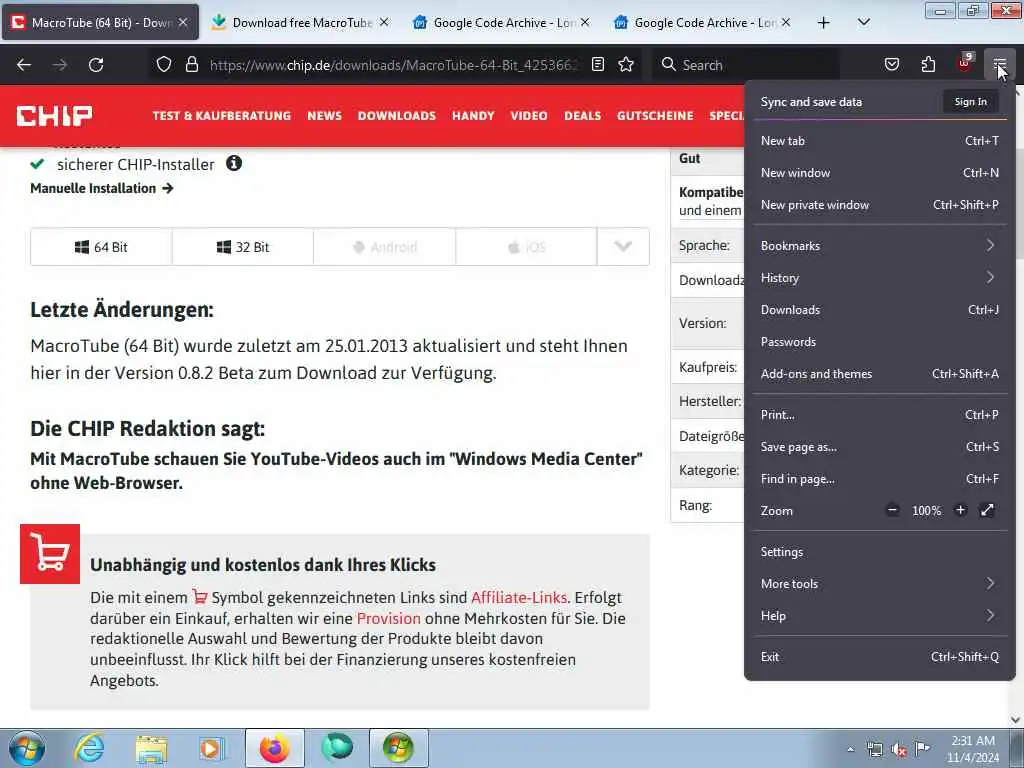
Task: Open TEST & KAUFBERATUNG navigation item
Action: [x=221, y=116]
